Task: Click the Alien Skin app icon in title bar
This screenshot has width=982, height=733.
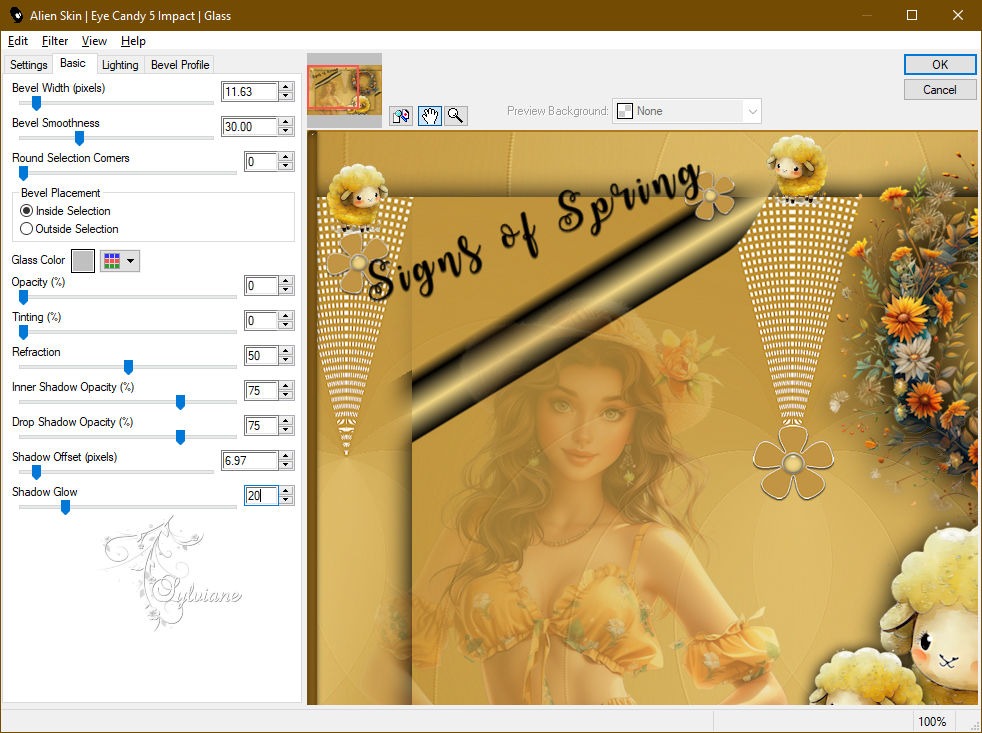Action: tap(16, 15)
